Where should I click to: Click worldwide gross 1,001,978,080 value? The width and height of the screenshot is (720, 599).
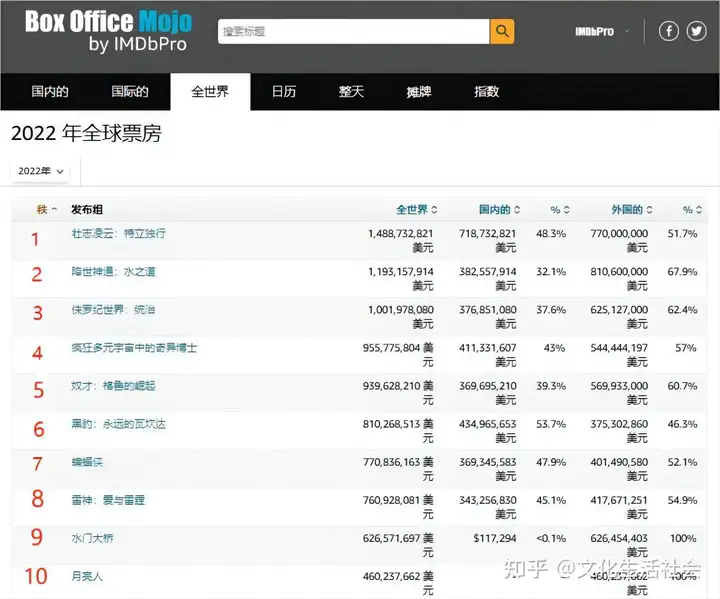click(400, 310)
